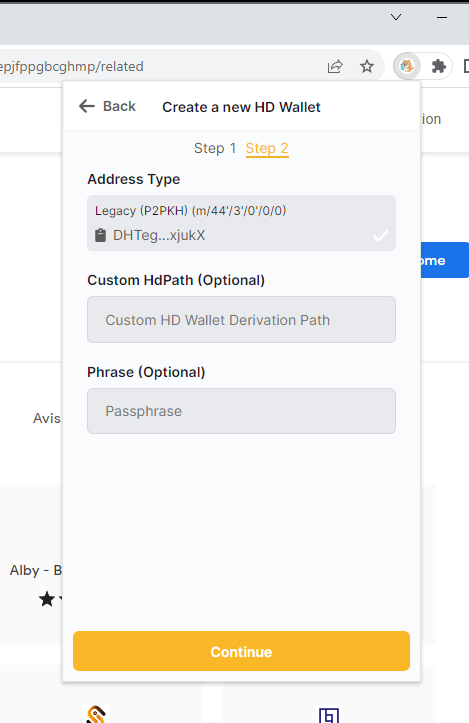Toggle the checkmark on Legacy address type
Image resolution: width=469 pixels, height=723 pixels.
[x=380, y=236]
